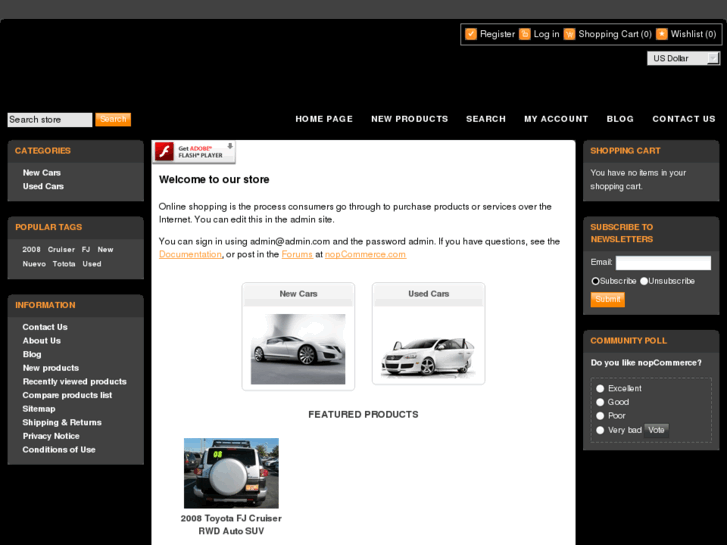Click the Forums hyperlink
This screenshot has height=545, width=727.
click(x=297, y=254)
